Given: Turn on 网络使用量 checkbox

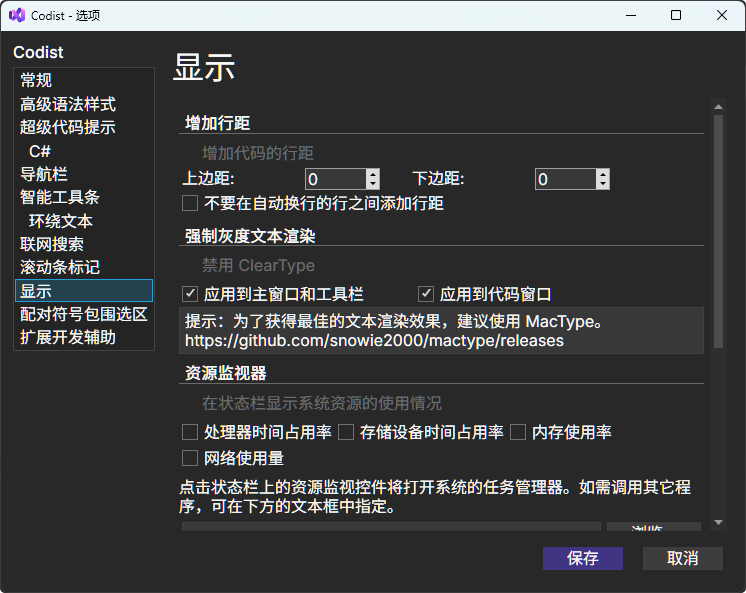Looking at the screenshot, I should tap(190, 458).
